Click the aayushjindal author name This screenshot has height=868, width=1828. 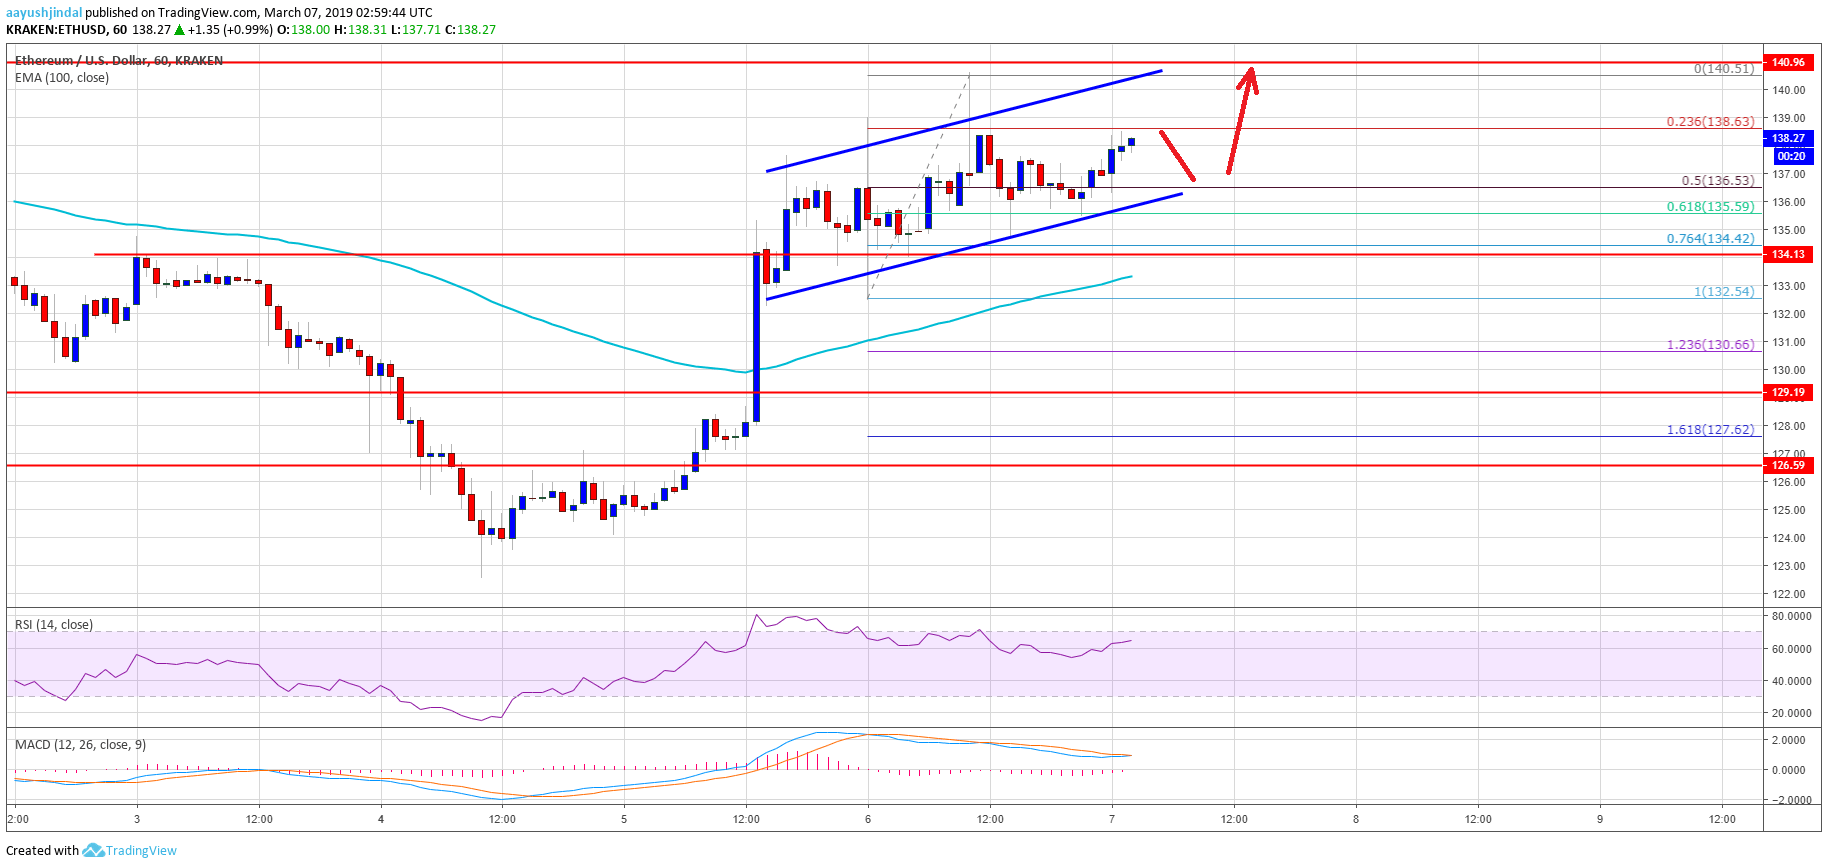tap(44, 12)
